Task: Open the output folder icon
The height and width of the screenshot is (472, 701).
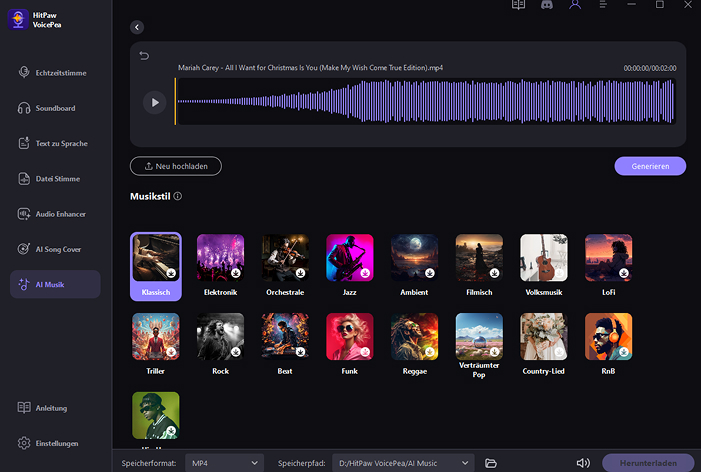Action: 491,463
